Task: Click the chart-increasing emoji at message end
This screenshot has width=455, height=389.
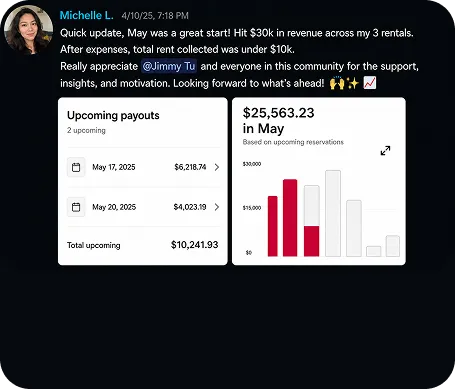Action: 370,83
